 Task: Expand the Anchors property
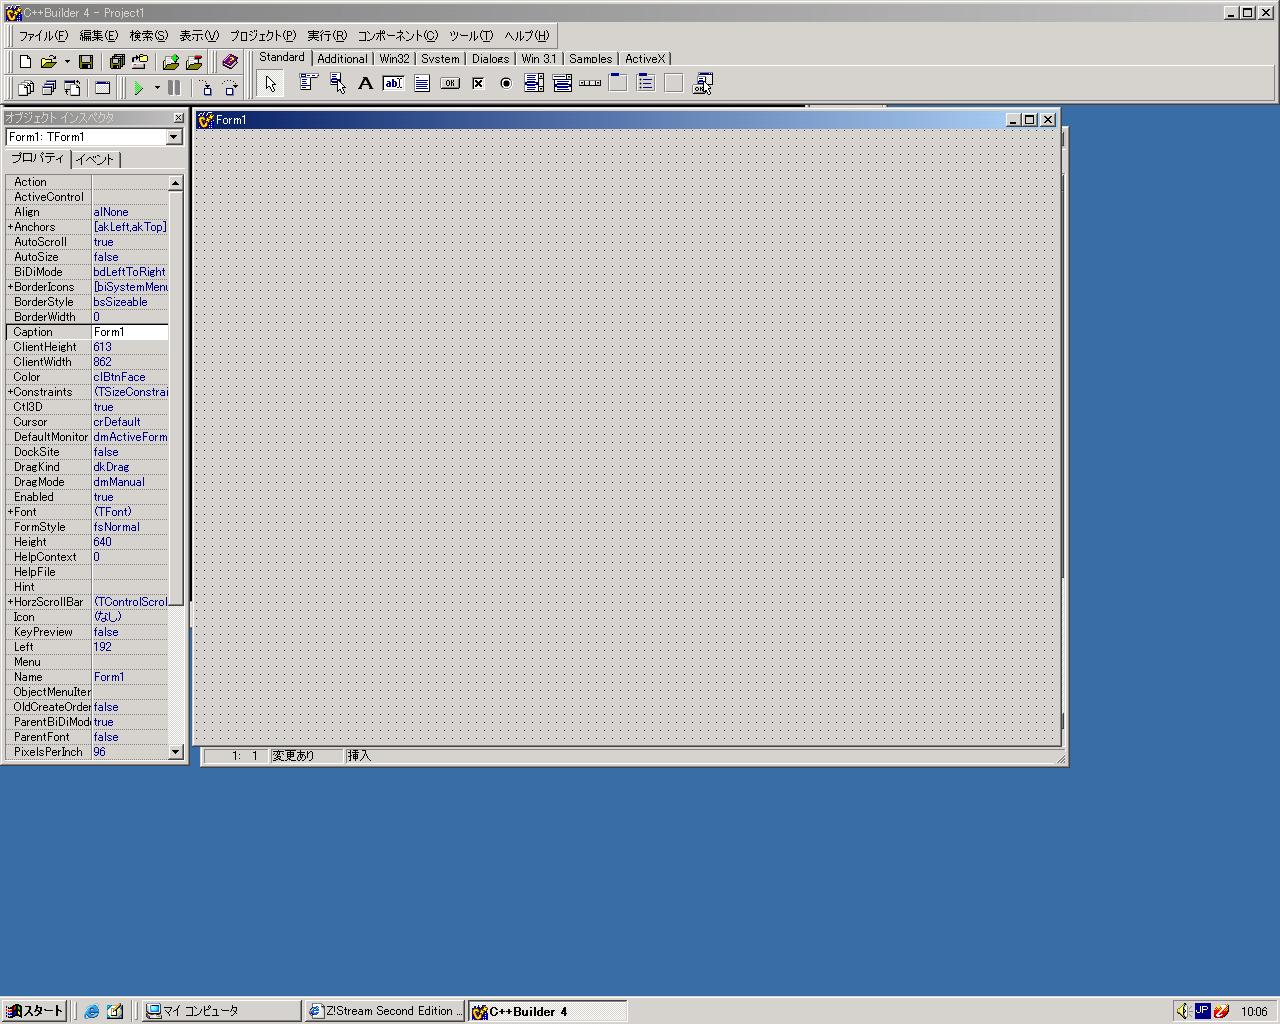pyautogui.click(x=10, y=227)
